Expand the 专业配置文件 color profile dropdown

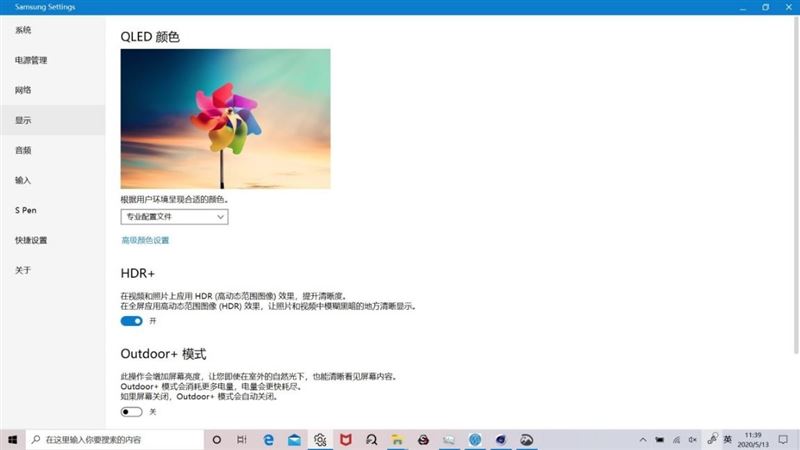click(x=174, y=217)
